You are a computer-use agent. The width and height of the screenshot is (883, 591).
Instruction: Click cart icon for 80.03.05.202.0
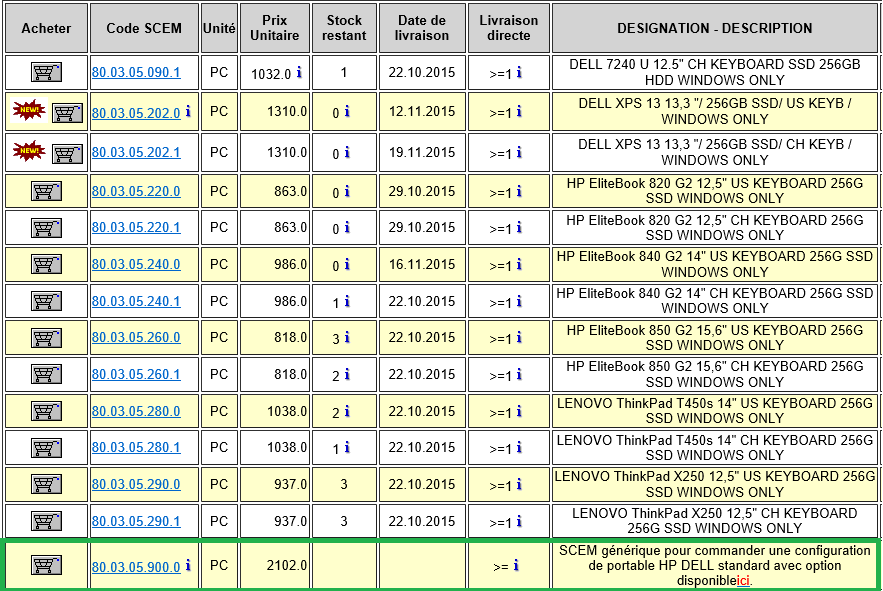(67, 113)
